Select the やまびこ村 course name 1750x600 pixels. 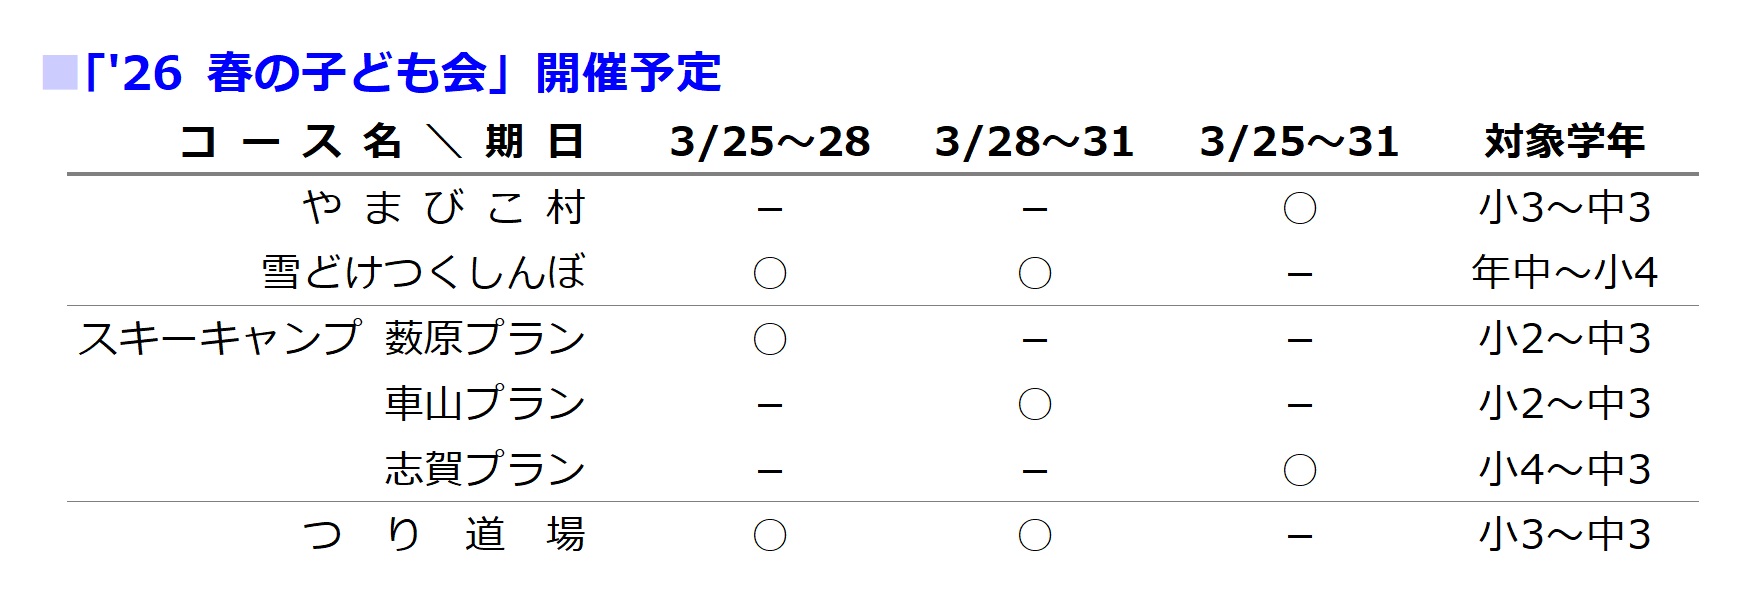coord(443,208)
